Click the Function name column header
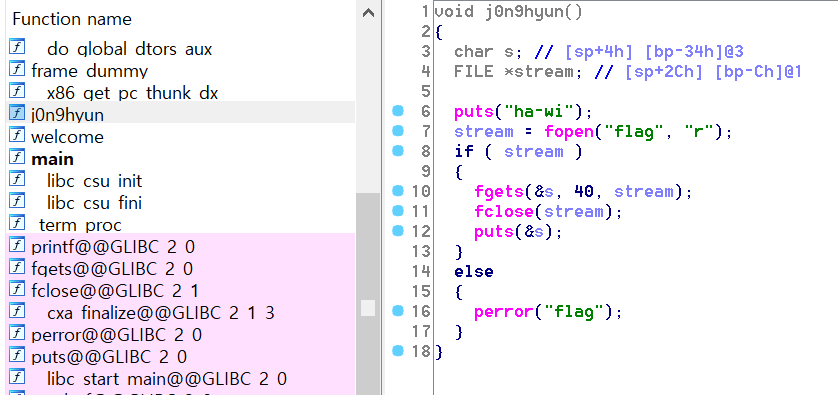The height and width of the screenshot is (395, 838). click(x=72, y=19)
